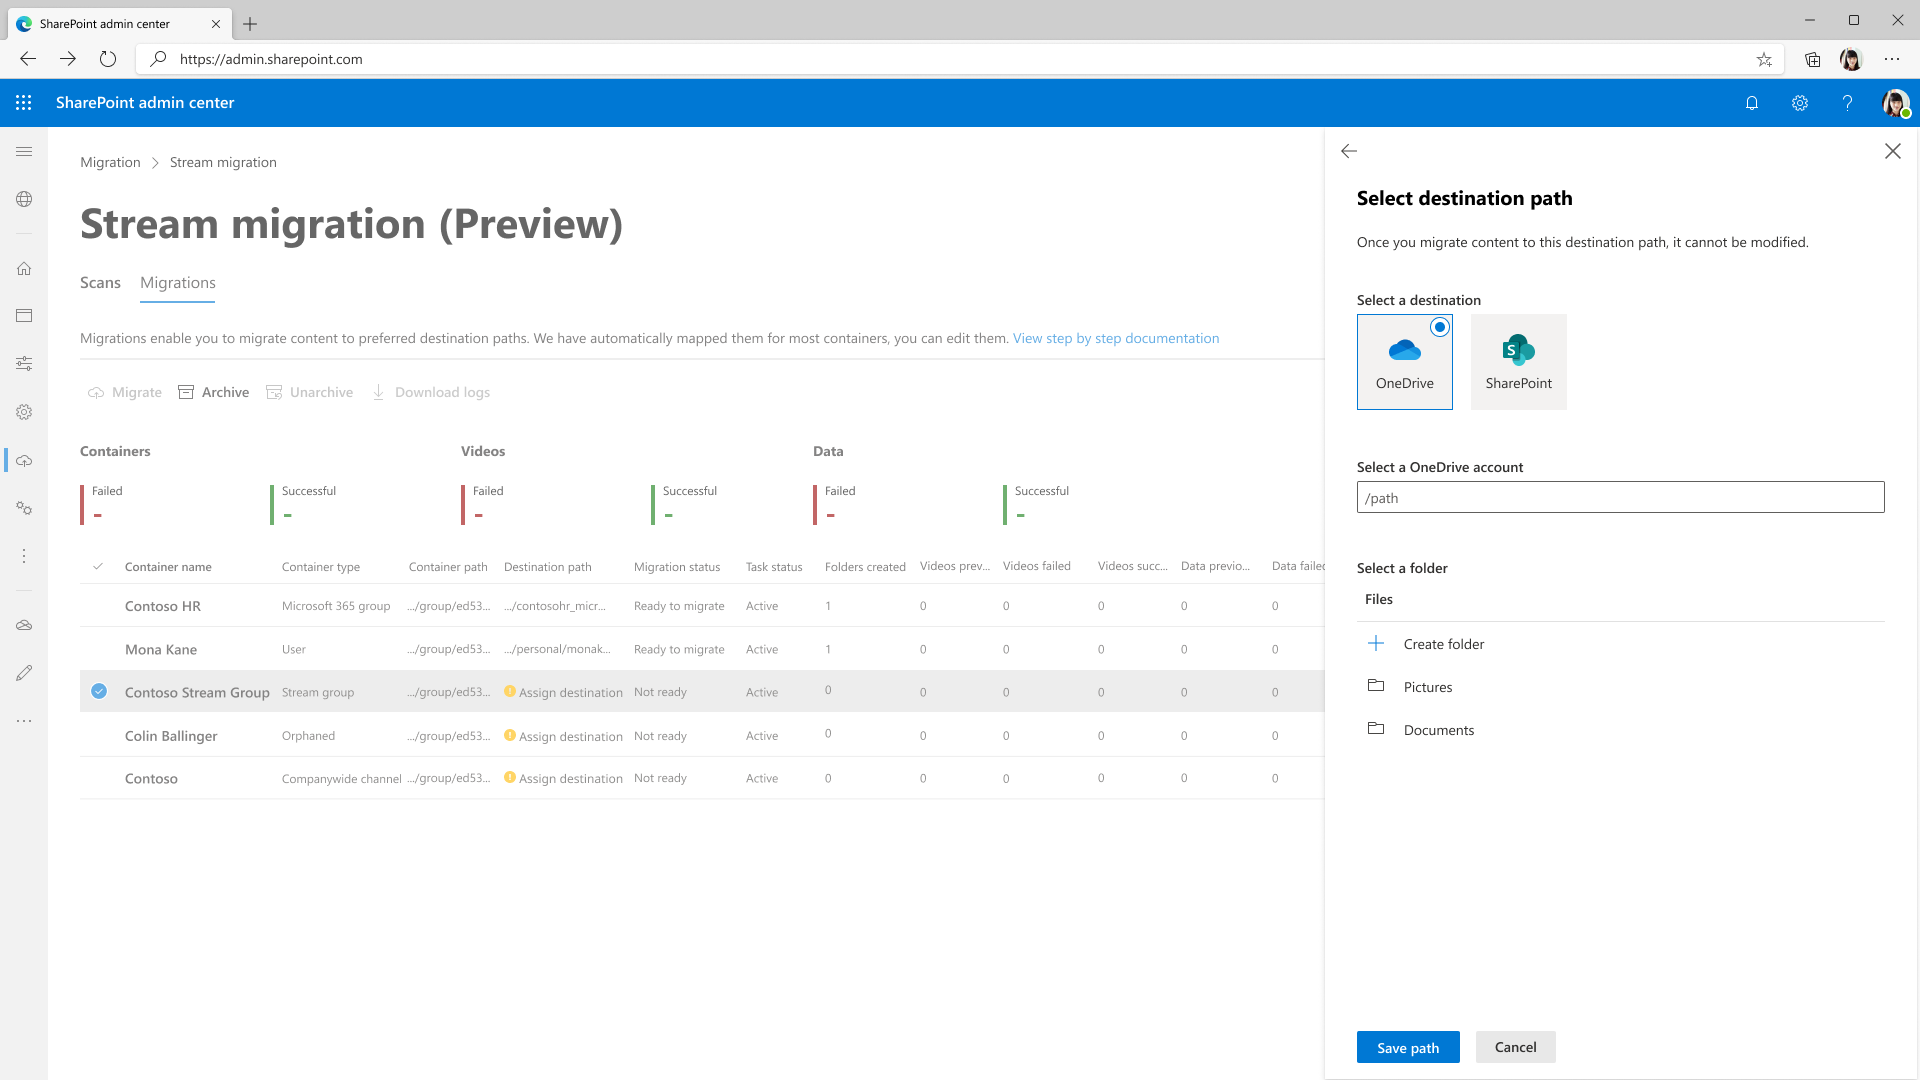
Task: Click the Unarchive icon in toolbar
Action: [273, 392]
